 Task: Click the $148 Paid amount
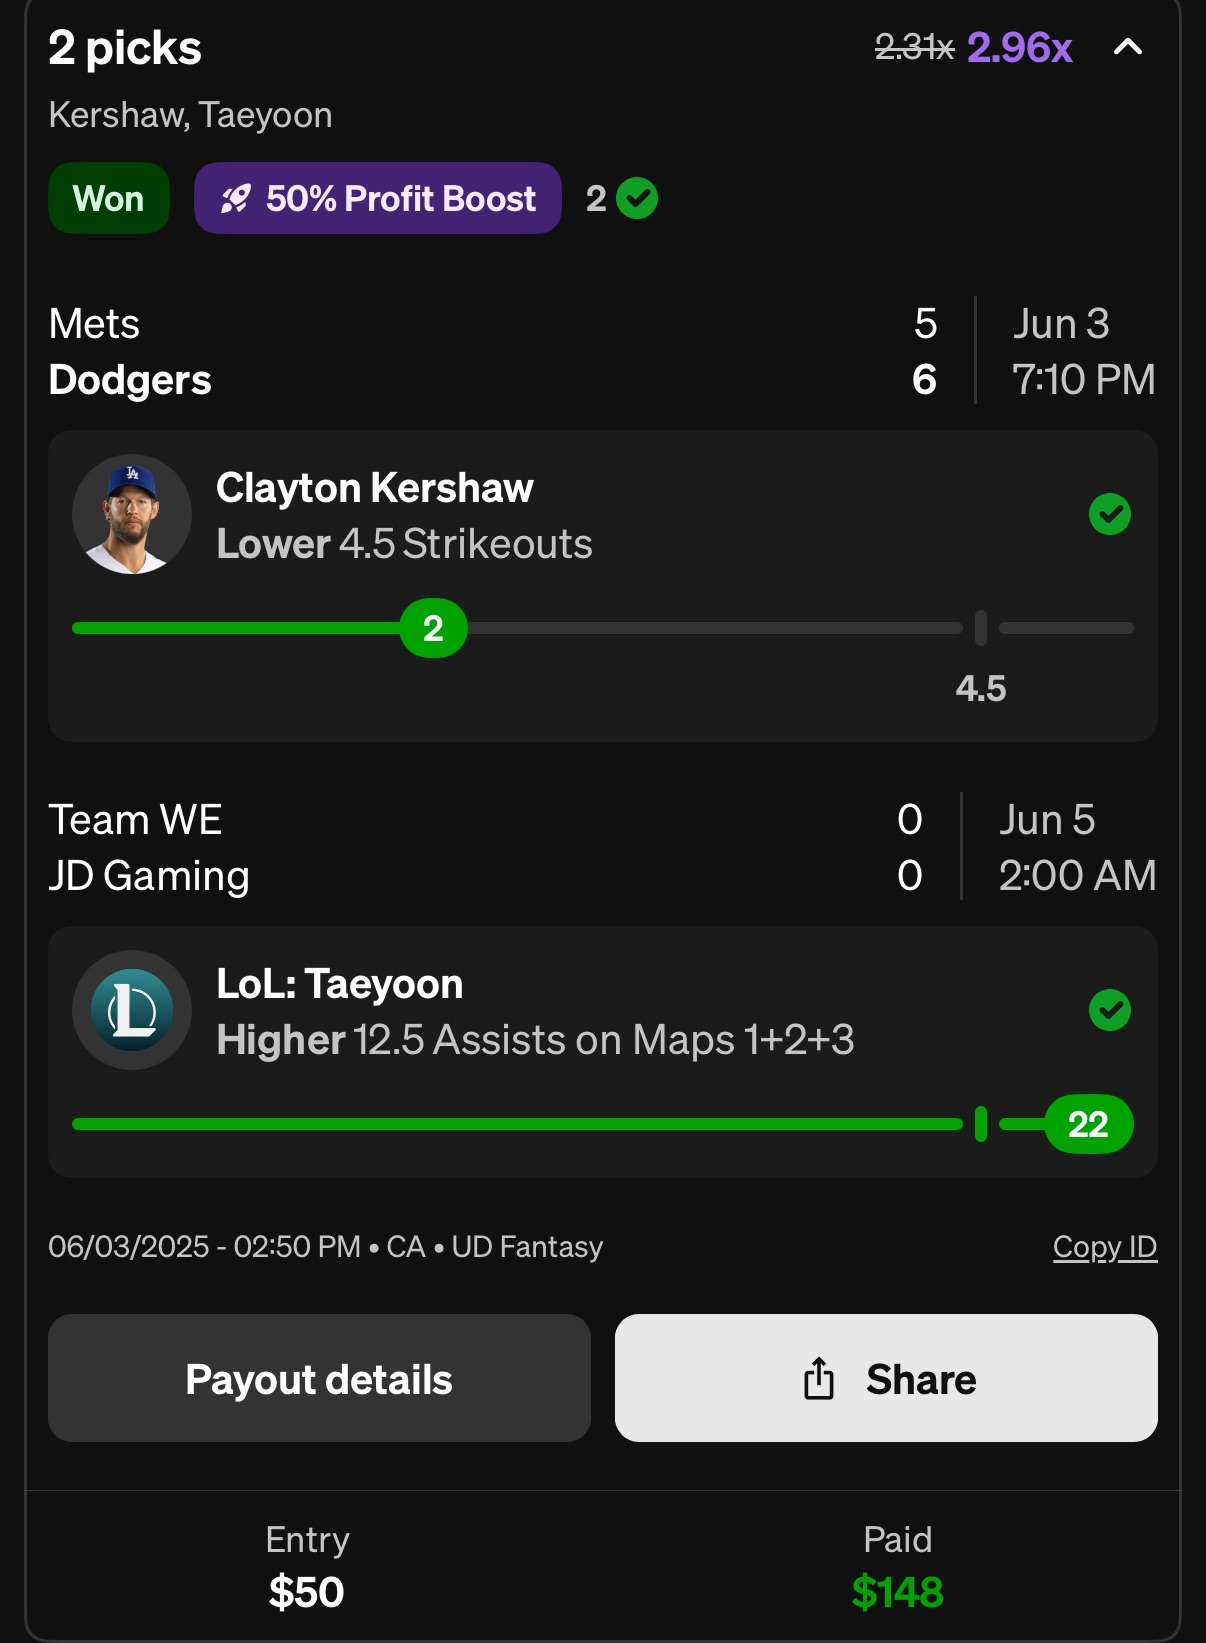(897, 1592)
